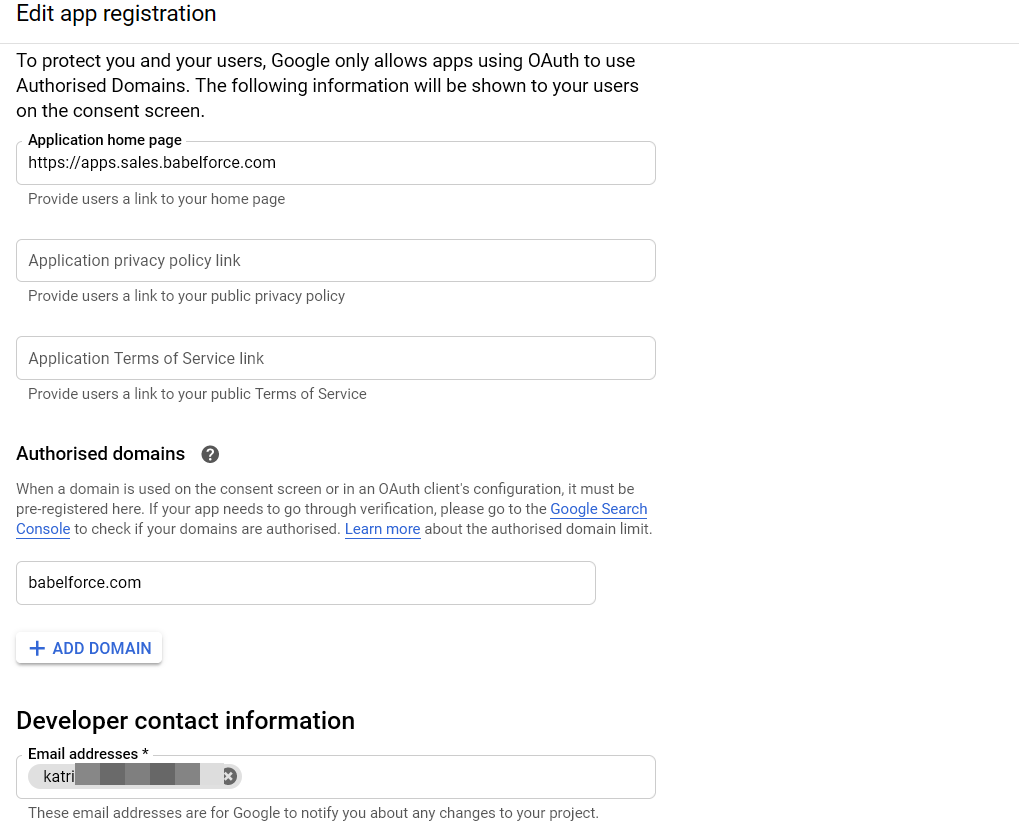1019x826 pixels.
Task: Click the Developer contact information heading
Action: tap(185, 721)
